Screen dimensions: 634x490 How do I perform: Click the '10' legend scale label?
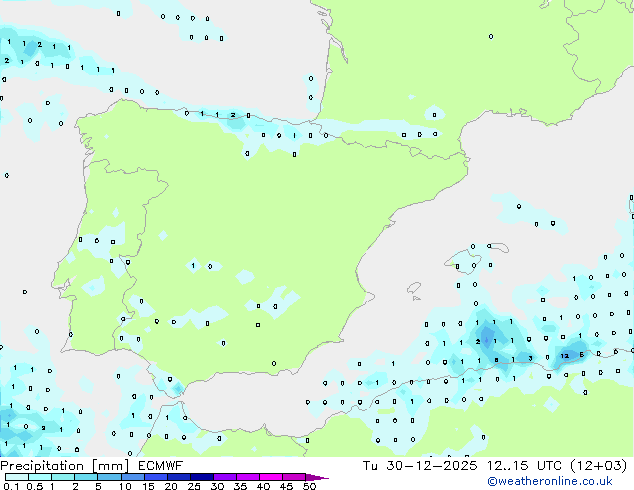[125, 486]
